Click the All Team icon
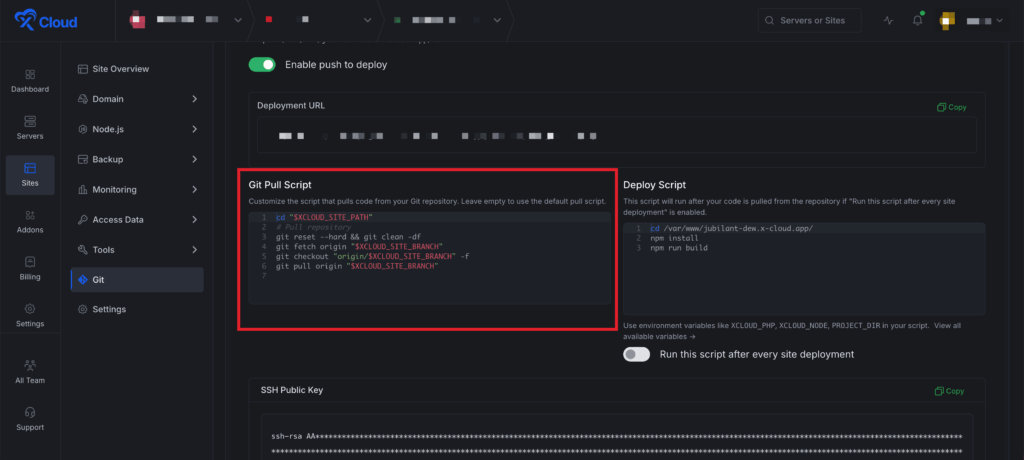Image resolution: width=1024 pixels, height=460 pixels. (30, 365)
